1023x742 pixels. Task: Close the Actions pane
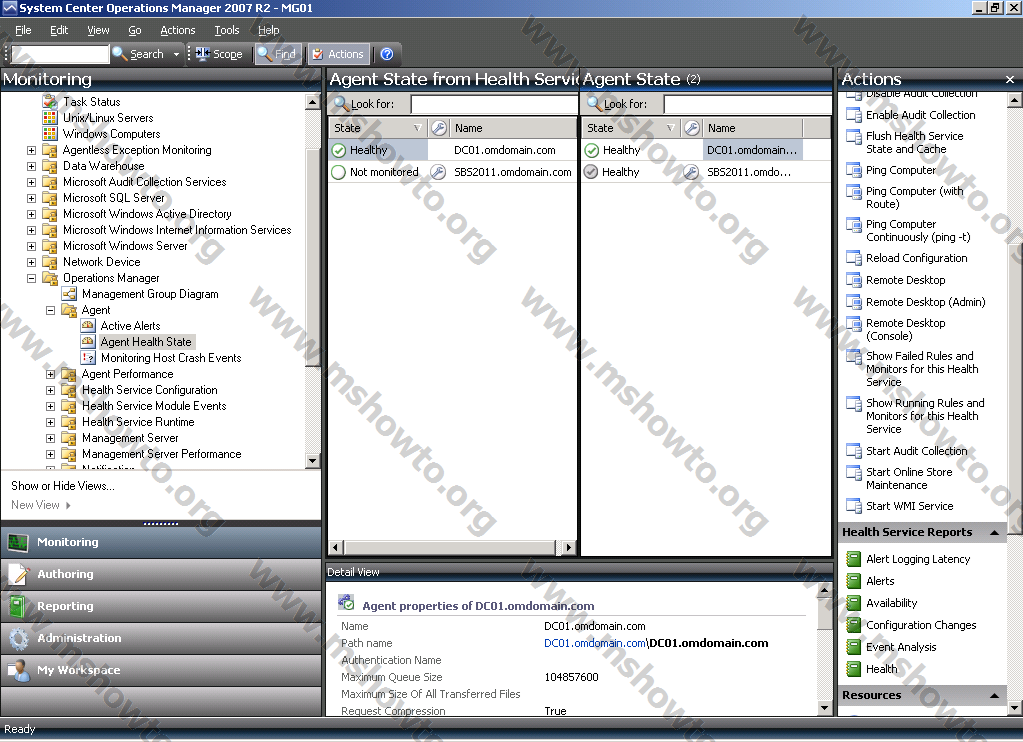[1009, 80]
